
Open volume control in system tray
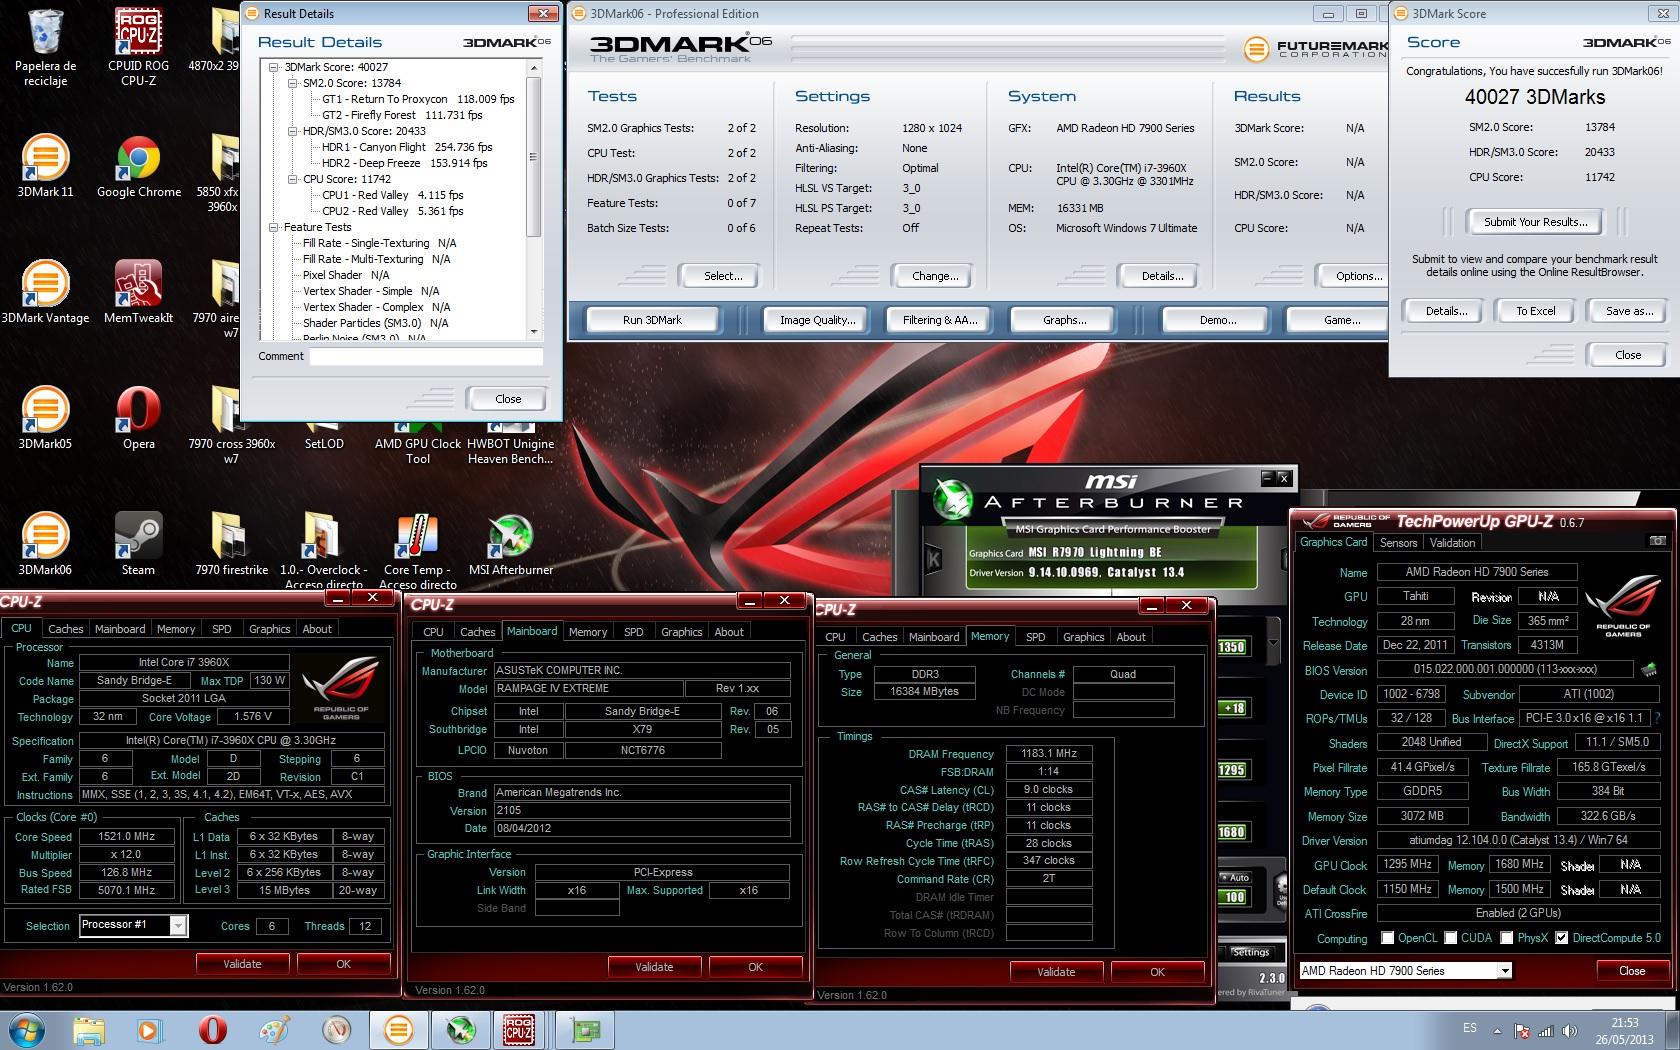point(1570,1030)
